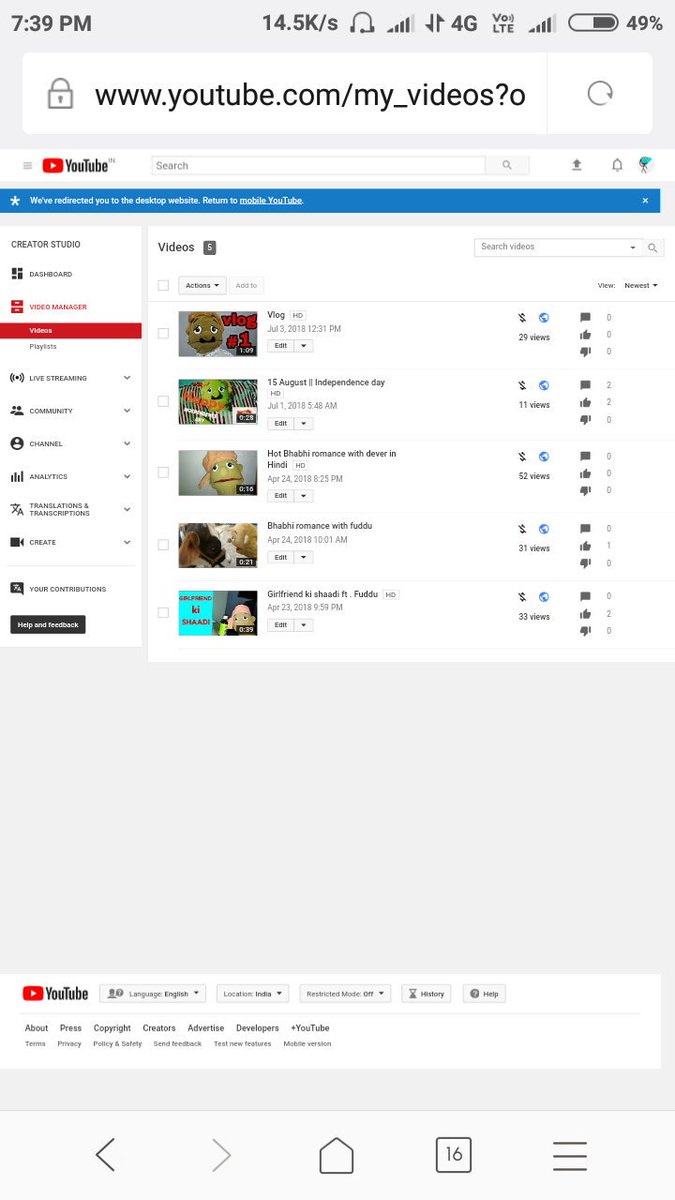Expand the Live Streaming sidebar section
The image size is (675, 1200).
[x=70, y=378]
